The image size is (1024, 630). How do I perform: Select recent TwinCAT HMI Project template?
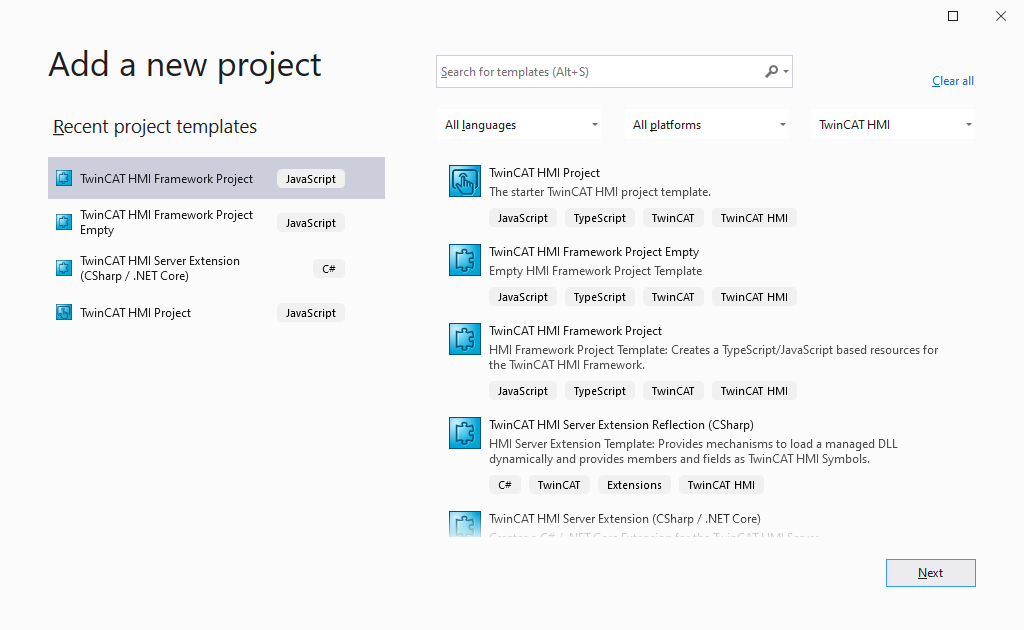(x=216, y=313)
